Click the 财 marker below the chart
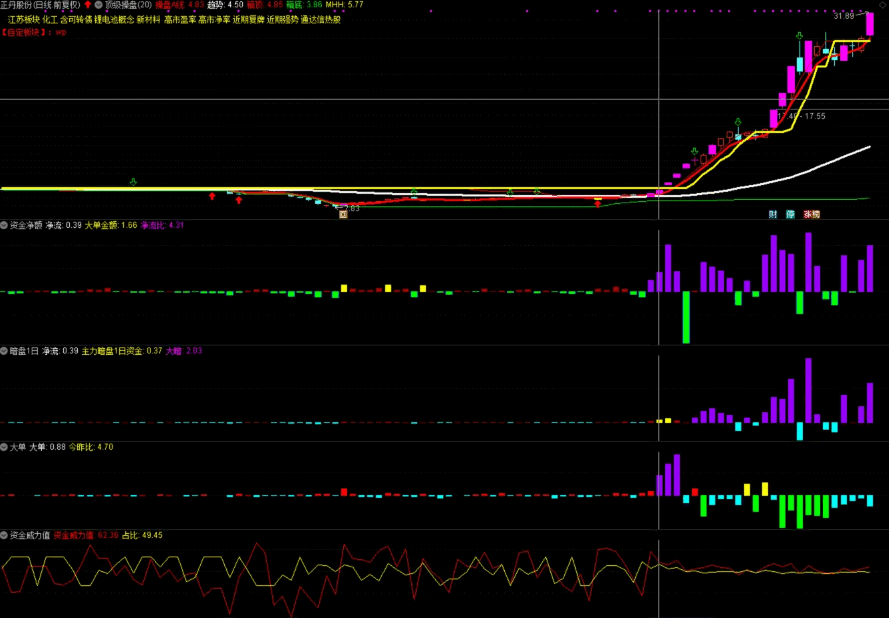 pyautogui.click(x=773, y=214)
